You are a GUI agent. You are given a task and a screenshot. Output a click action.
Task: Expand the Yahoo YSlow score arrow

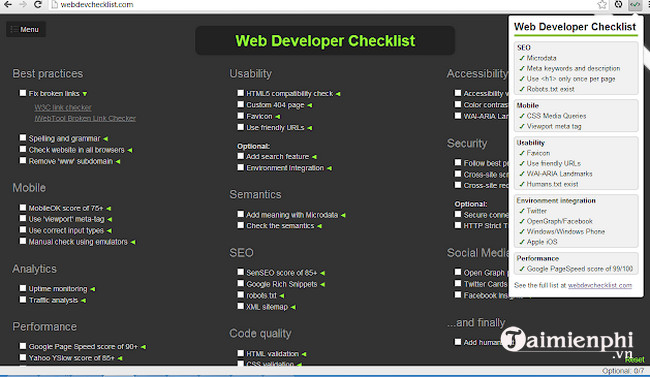(120, 358)
